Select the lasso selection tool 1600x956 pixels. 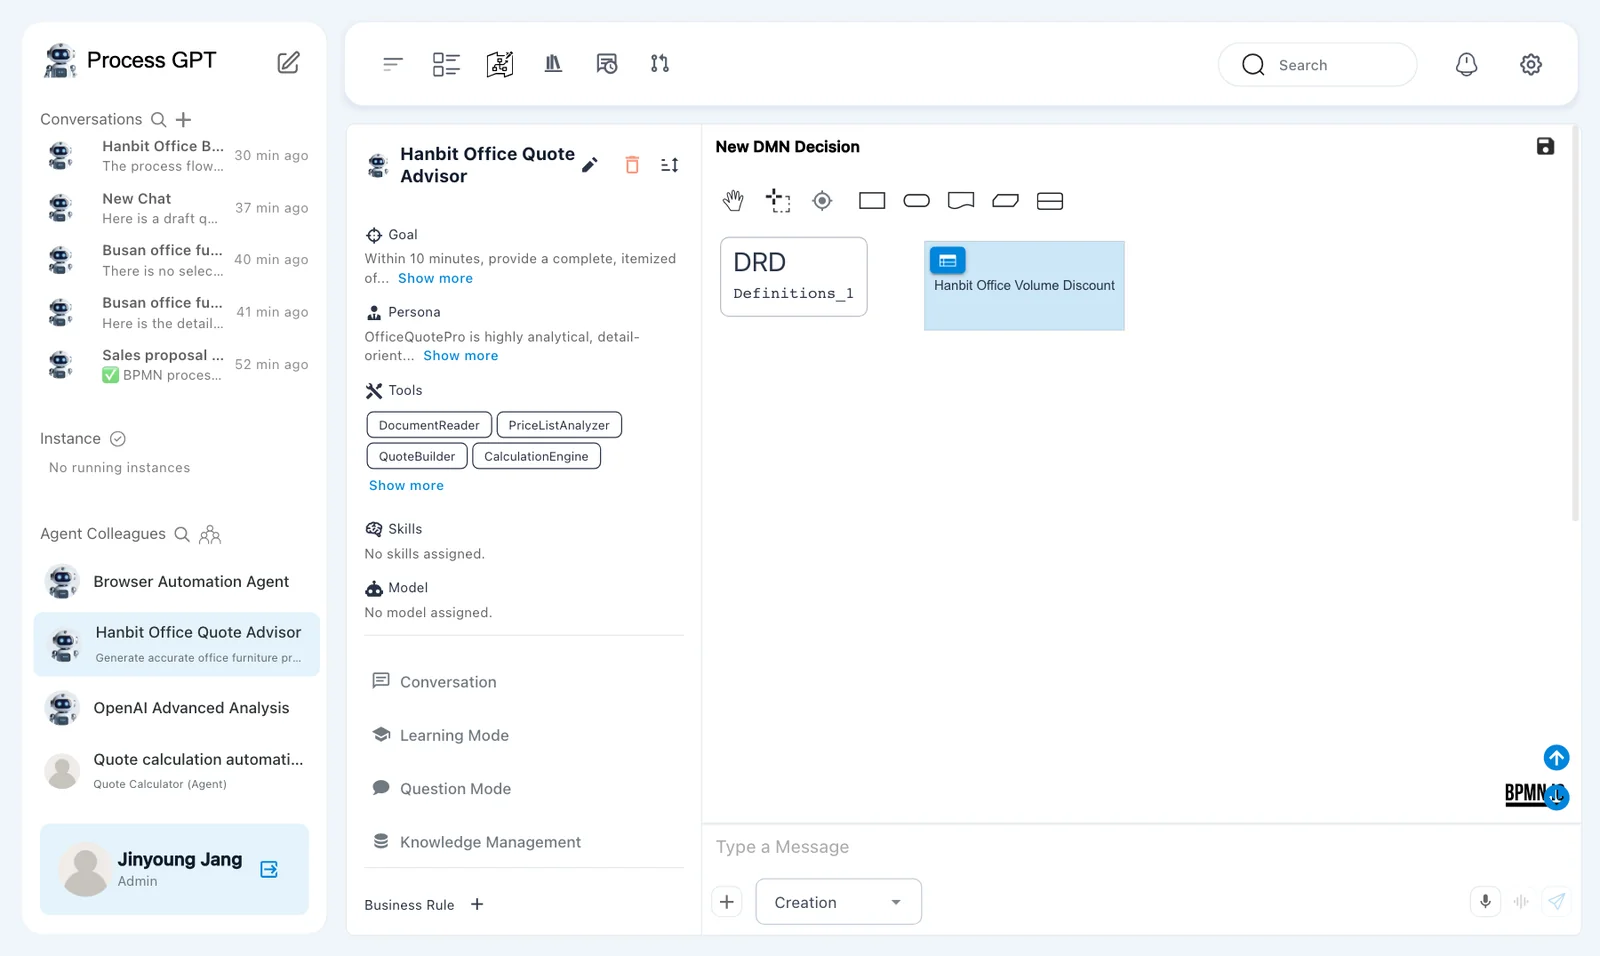pyautogui.click(x=778, y=201)
